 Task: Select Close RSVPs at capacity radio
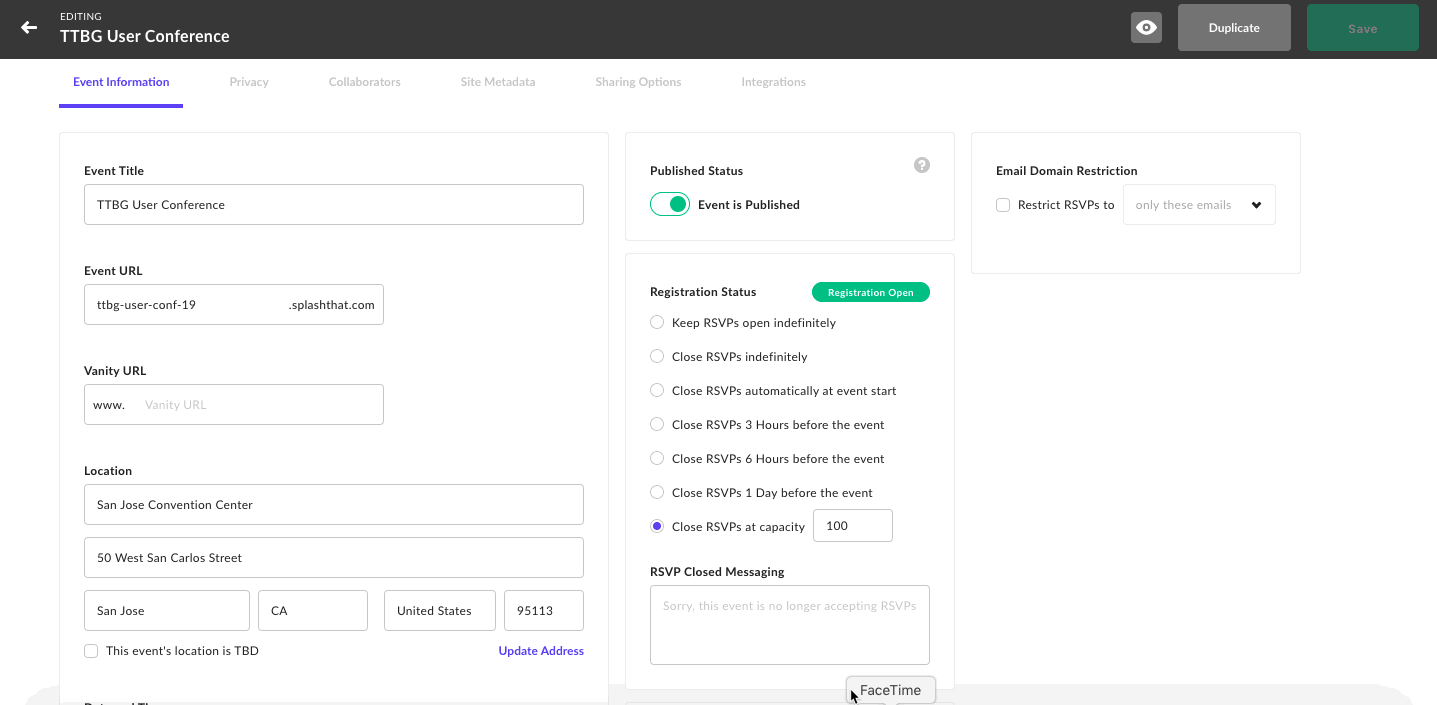click(x=657, y=526)
